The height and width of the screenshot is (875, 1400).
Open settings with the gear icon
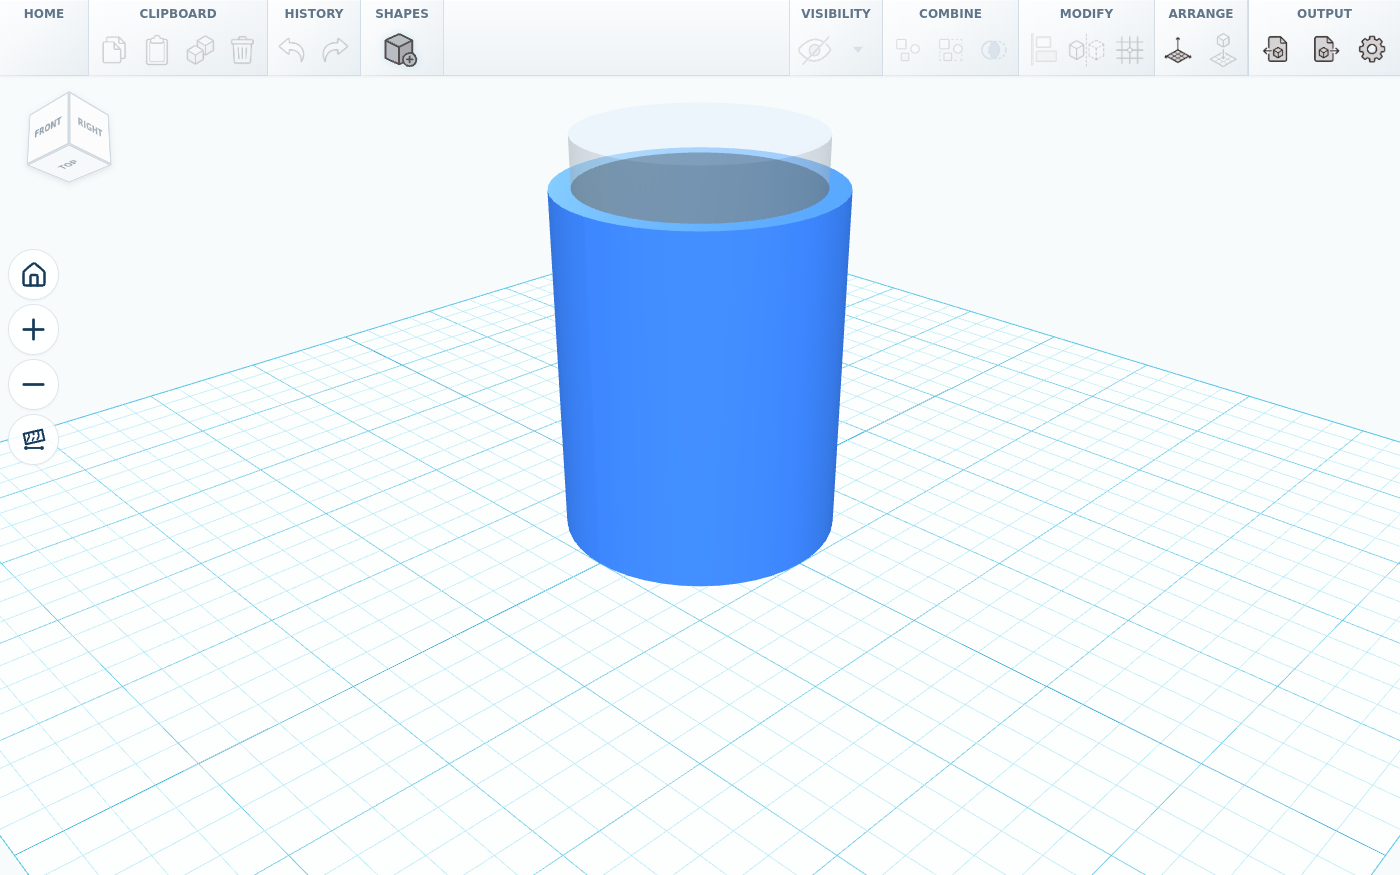coord(1372,49)
